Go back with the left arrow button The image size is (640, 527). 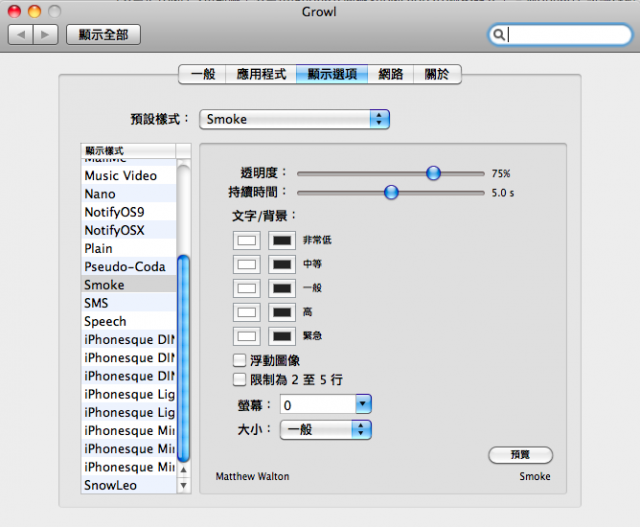coord(20,35)
